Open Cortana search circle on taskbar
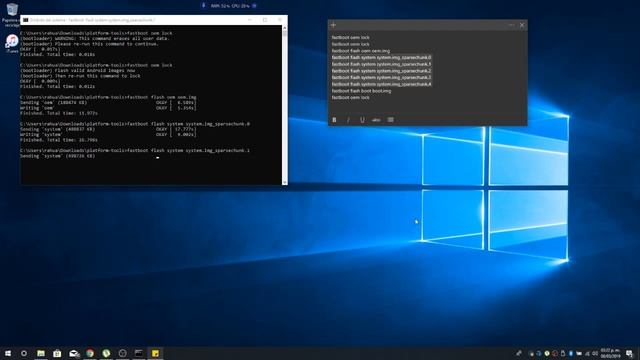 24,353
